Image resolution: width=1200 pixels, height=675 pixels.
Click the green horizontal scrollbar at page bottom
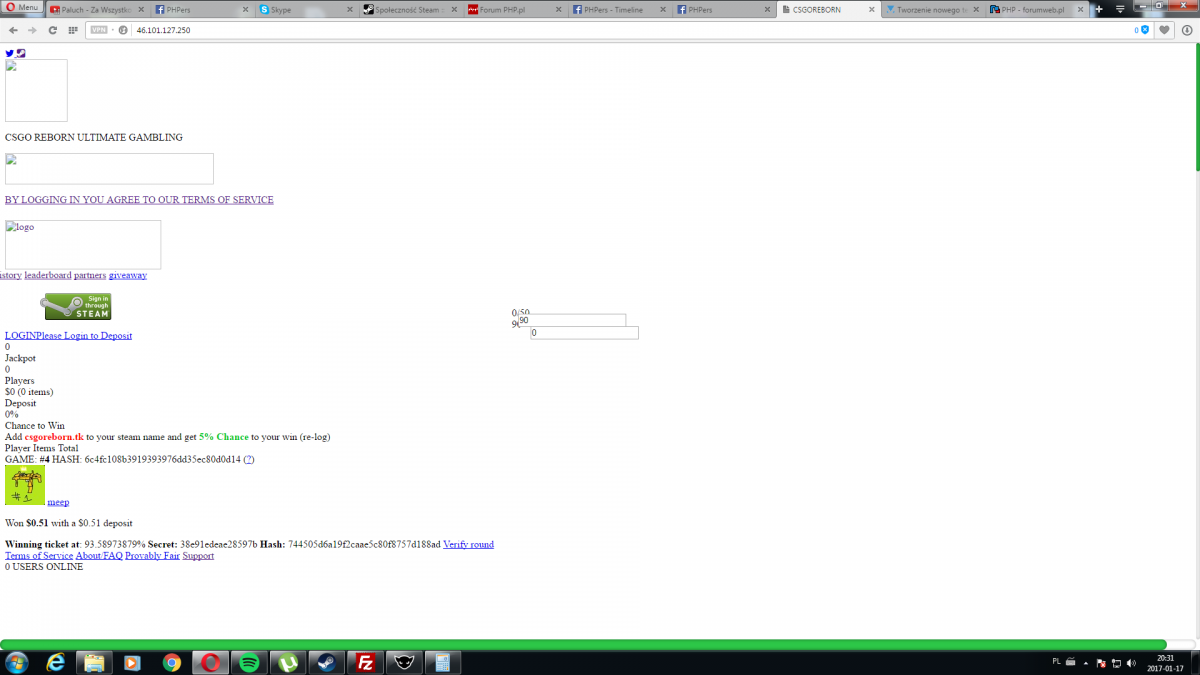(x=583, y=645)
